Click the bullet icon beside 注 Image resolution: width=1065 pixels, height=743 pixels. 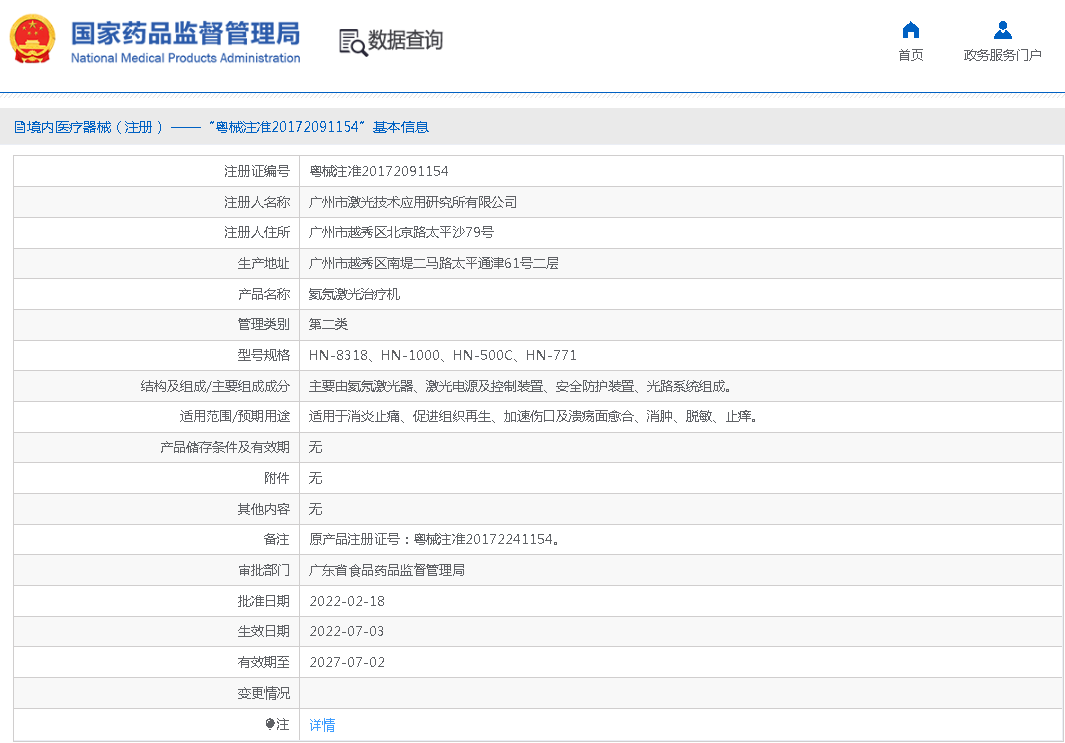pos(270,724)
